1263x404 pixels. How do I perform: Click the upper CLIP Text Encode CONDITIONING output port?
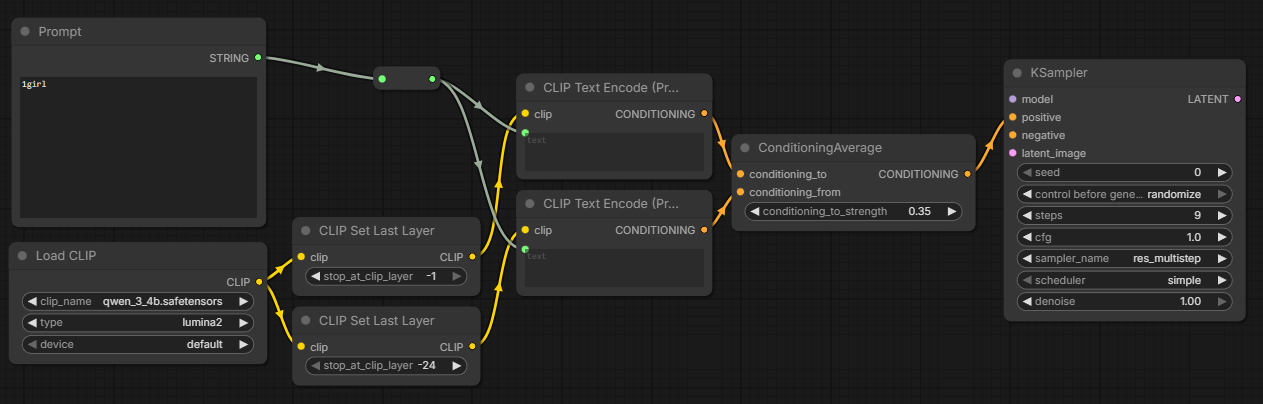click(704, 114)
